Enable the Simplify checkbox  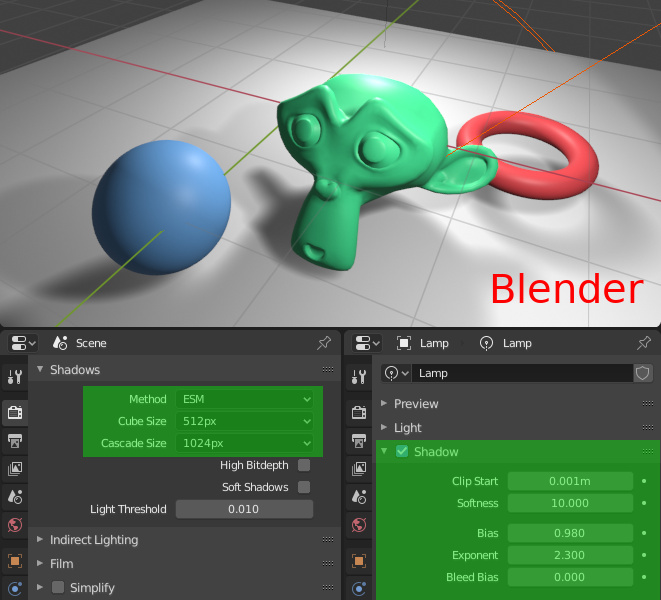point(58,587)
